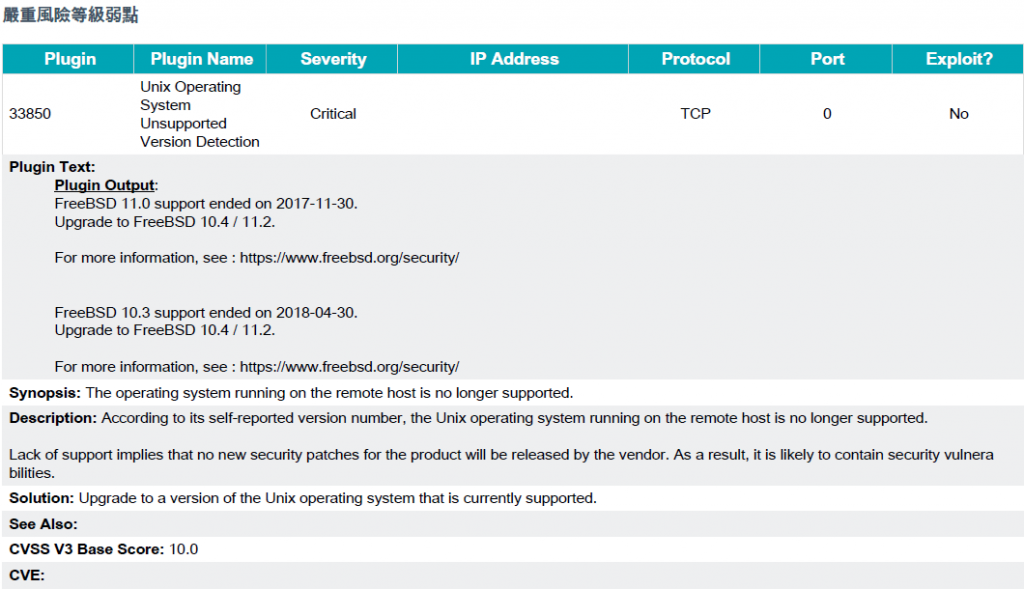Open the second freebsd.org security link
Viewport: 1024px width, 589px height.
click(x=349, y=367)
